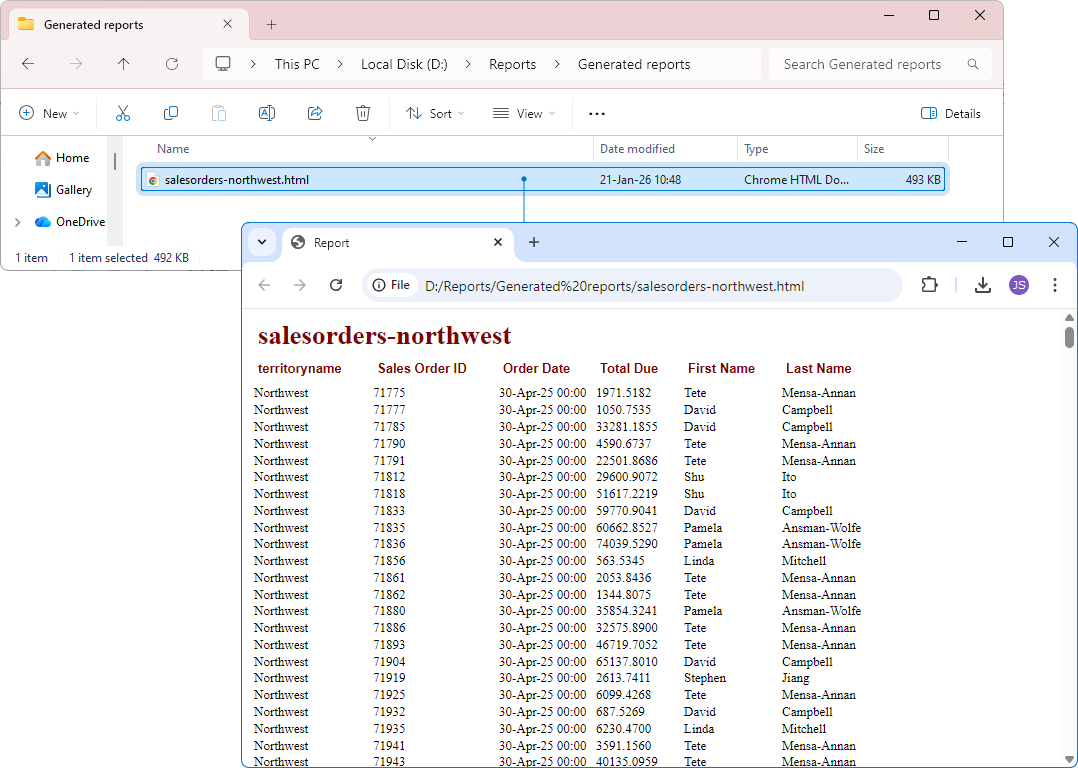The width and height of the screenshot is (1078, 768).
Task: Open OneDrive in Explorer navigation pane
Action: click(70, 222)
